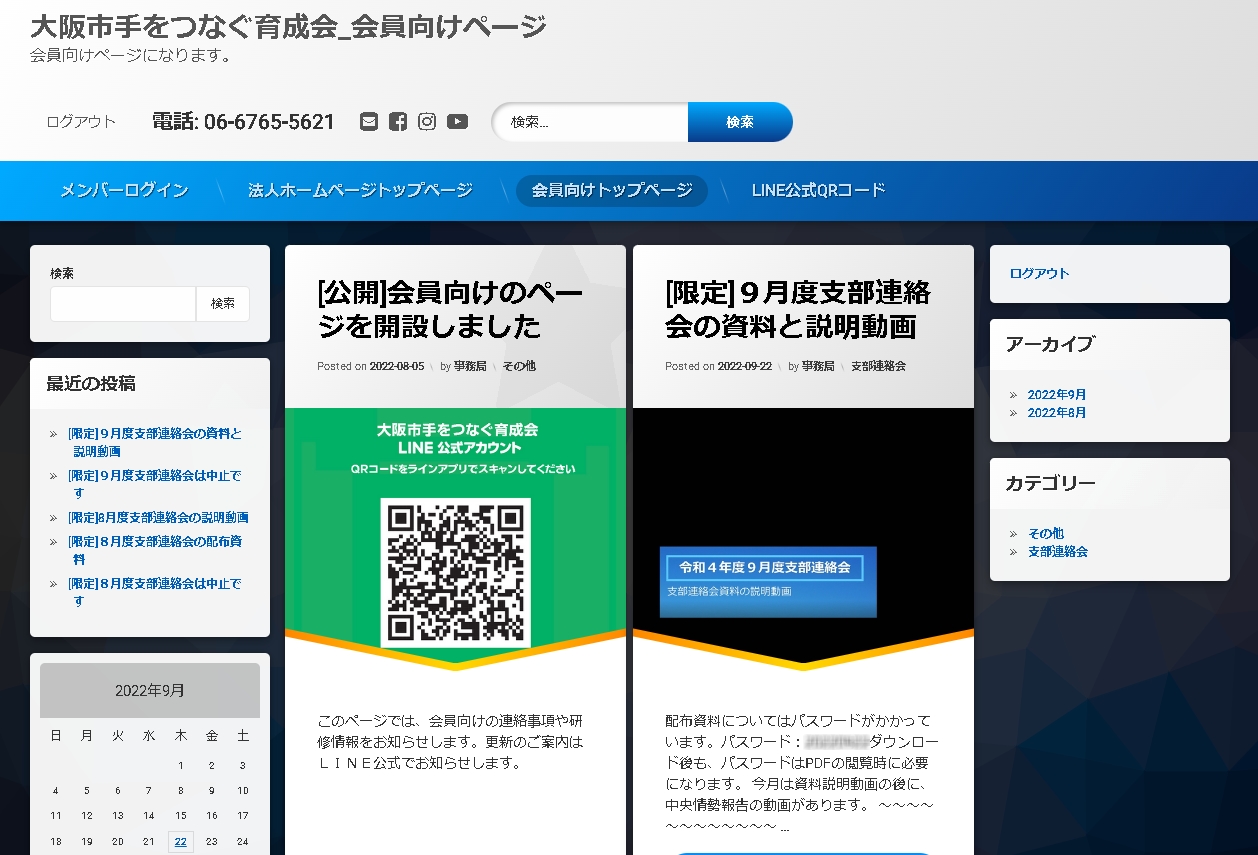Viewport: 1258px width, 855px height.
Task: Click the 2022-09-22 post date
Action: (x=745, y=366)
